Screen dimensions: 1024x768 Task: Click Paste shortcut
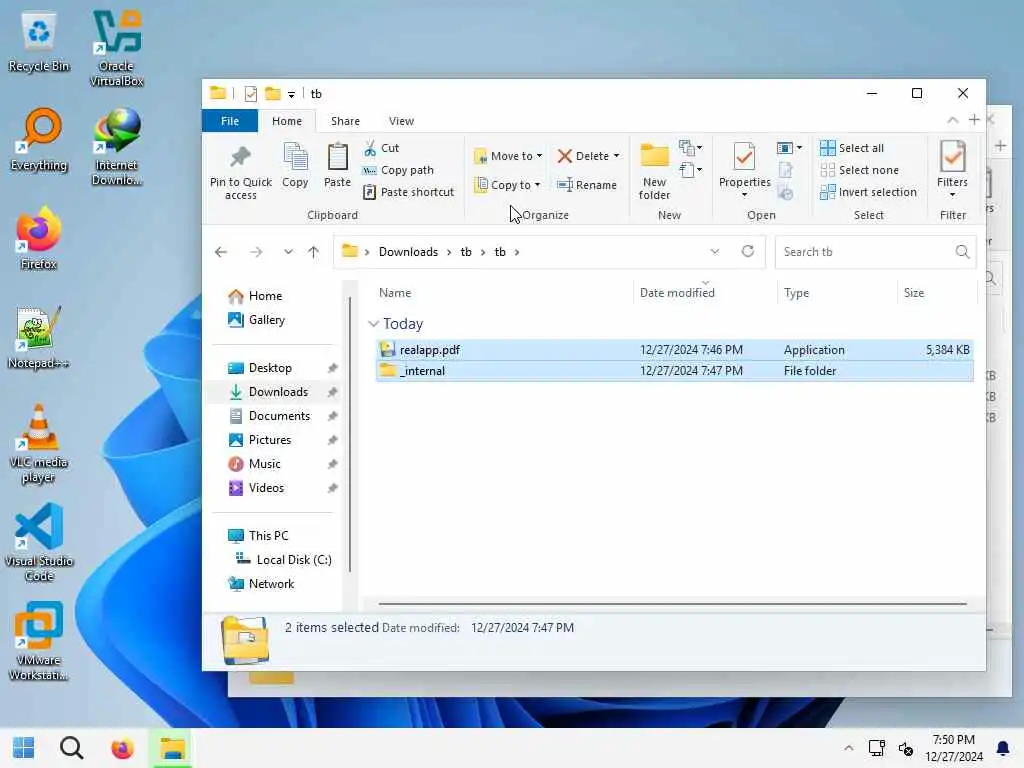(409, 192)
